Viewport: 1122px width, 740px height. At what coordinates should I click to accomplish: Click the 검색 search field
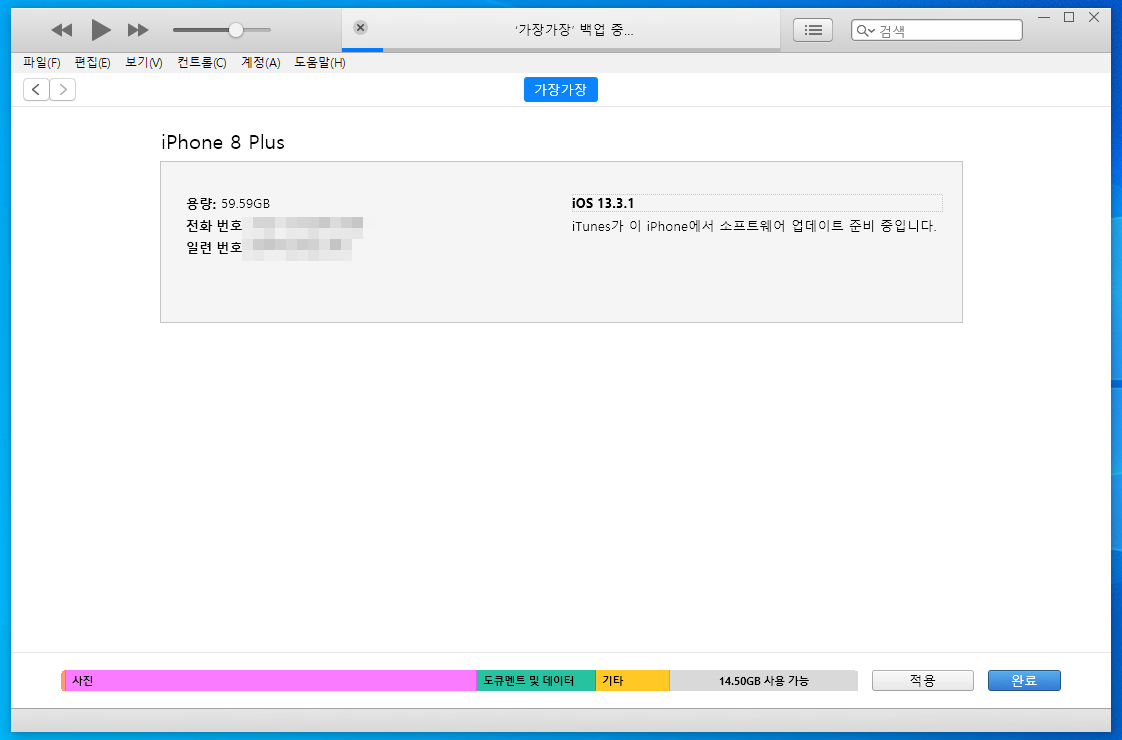pos(937,30)
